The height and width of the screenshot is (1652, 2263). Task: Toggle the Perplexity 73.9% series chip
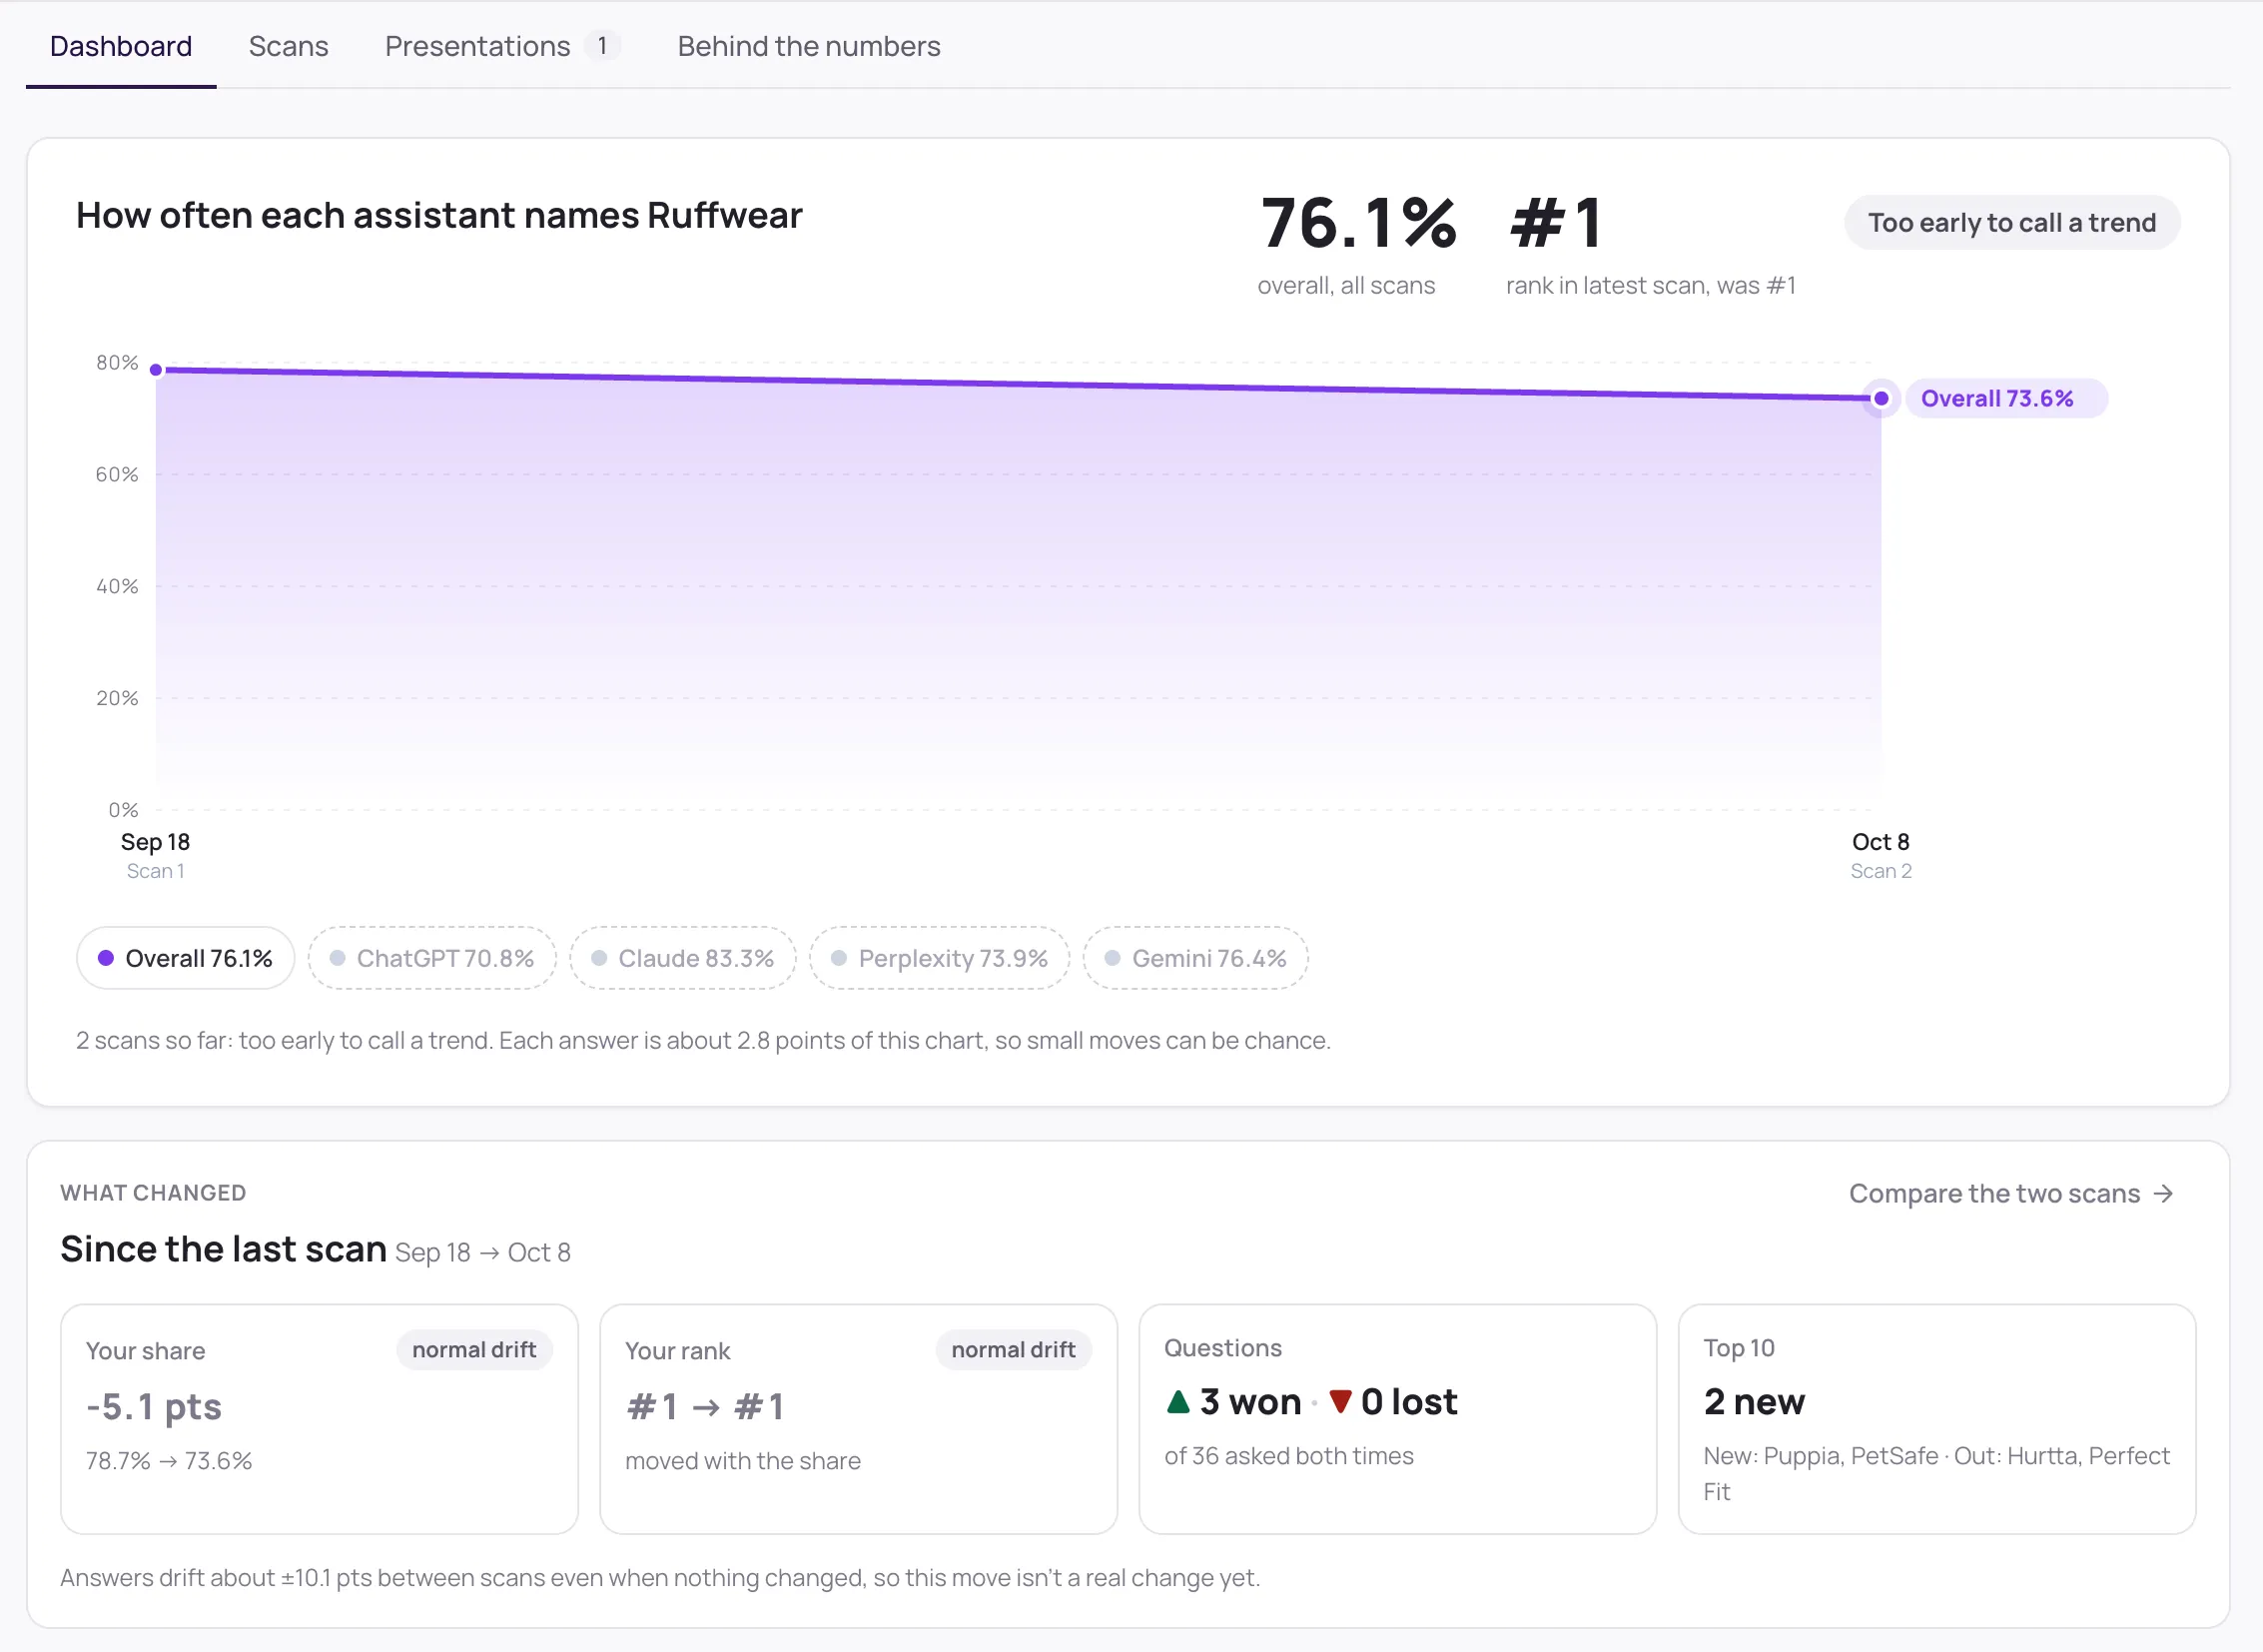click(x=939, y=958)
